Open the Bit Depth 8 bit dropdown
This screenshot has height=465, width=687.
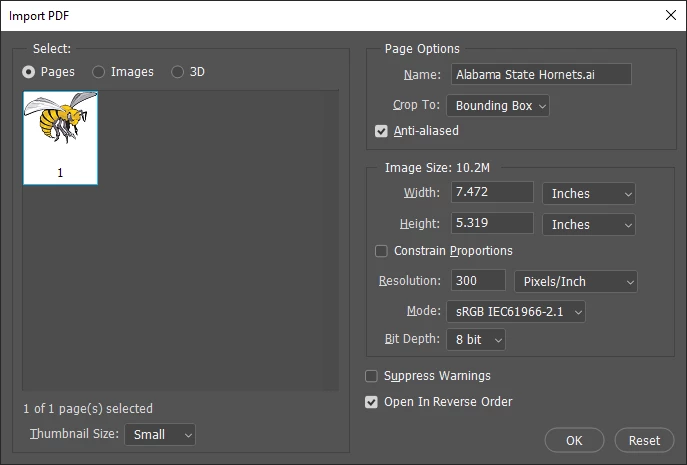coord(476,340)
